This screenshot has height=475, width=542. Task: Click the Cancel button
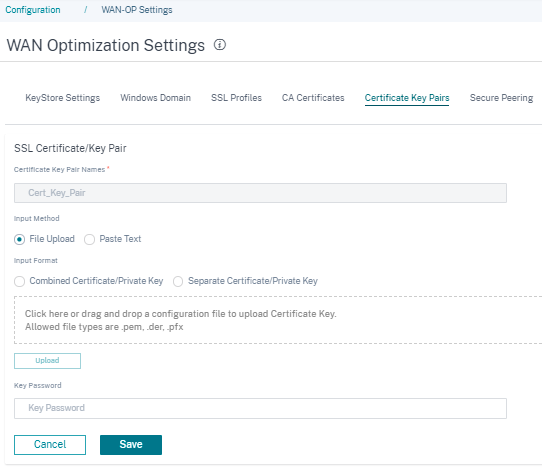click(50, 445)
